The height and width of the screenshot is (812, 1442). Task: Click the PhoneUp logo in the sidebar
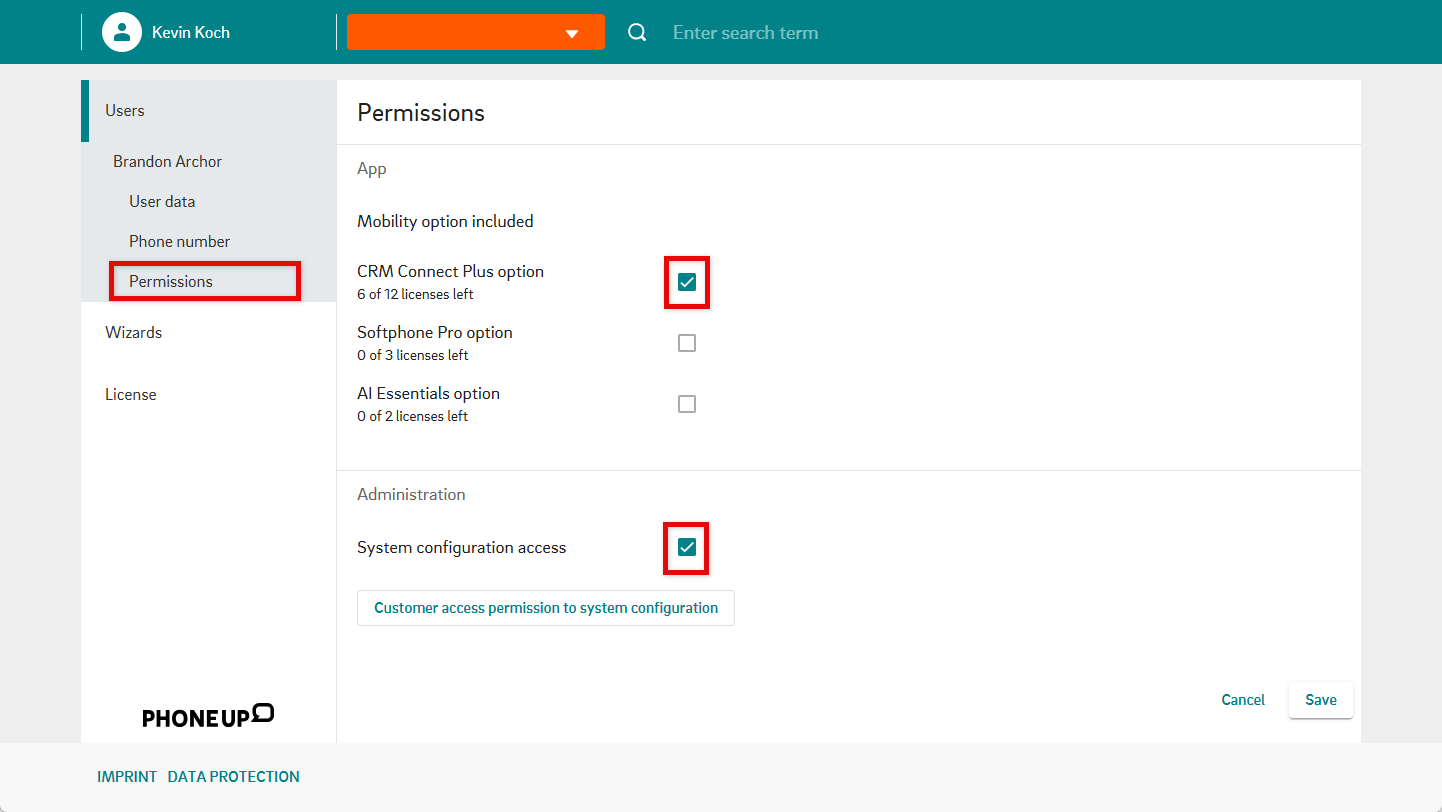click(208, 715)
